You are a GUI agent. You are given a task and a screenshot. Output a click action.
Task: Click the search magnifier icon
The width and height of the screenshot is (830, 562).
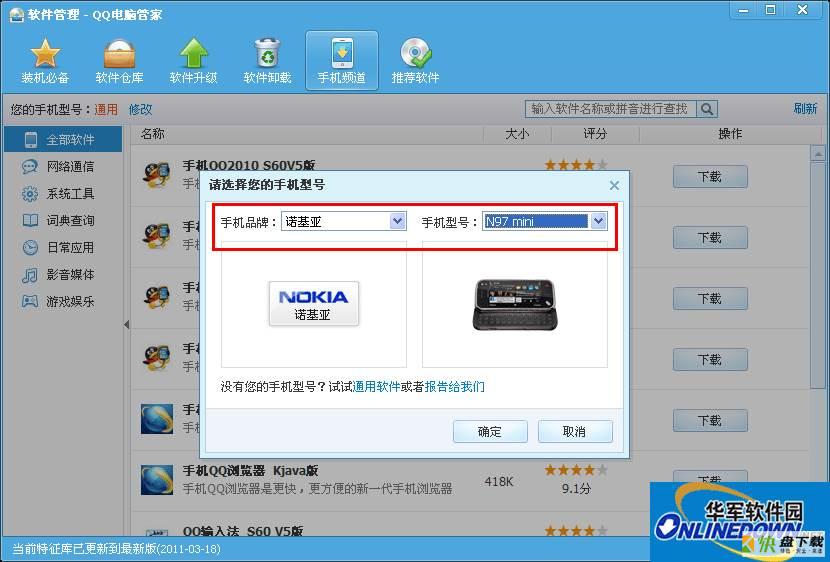[707, 109]
